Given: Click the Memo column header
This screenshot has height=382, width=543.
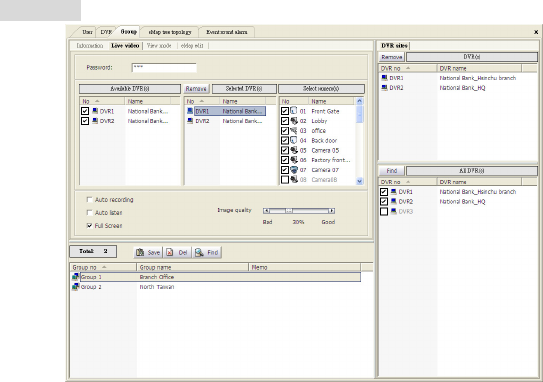Looking at the screenshot, I should coord(305,267).
